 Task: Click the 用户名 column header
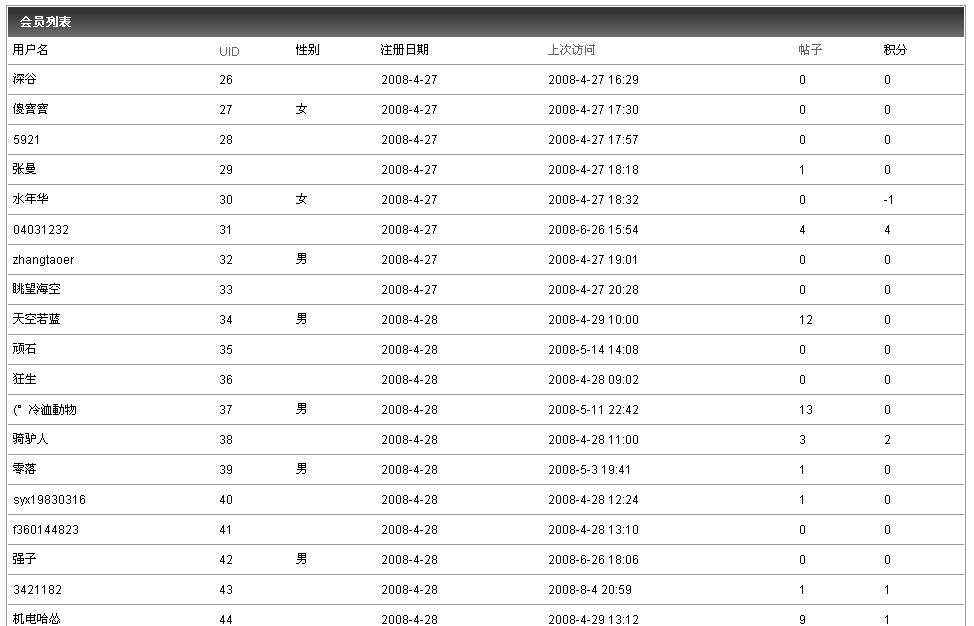30,50
